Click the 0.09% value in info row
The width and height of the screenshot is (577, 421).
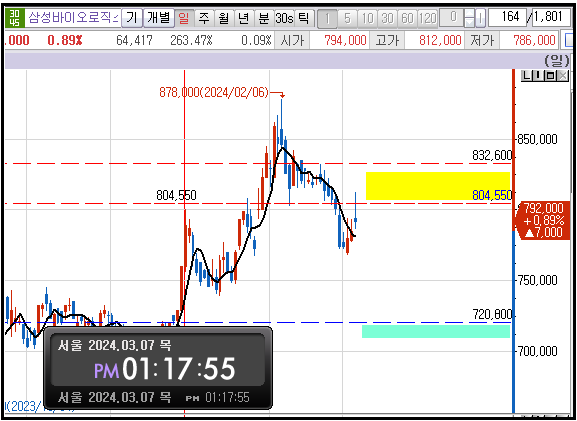point(256,40)
